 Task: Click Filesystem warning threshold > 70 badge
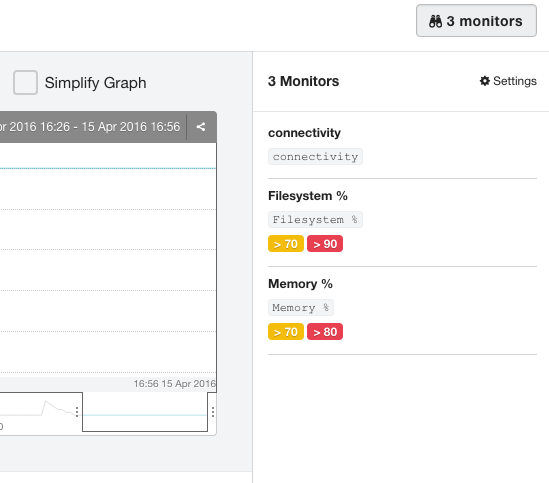[x=286, y=244]
